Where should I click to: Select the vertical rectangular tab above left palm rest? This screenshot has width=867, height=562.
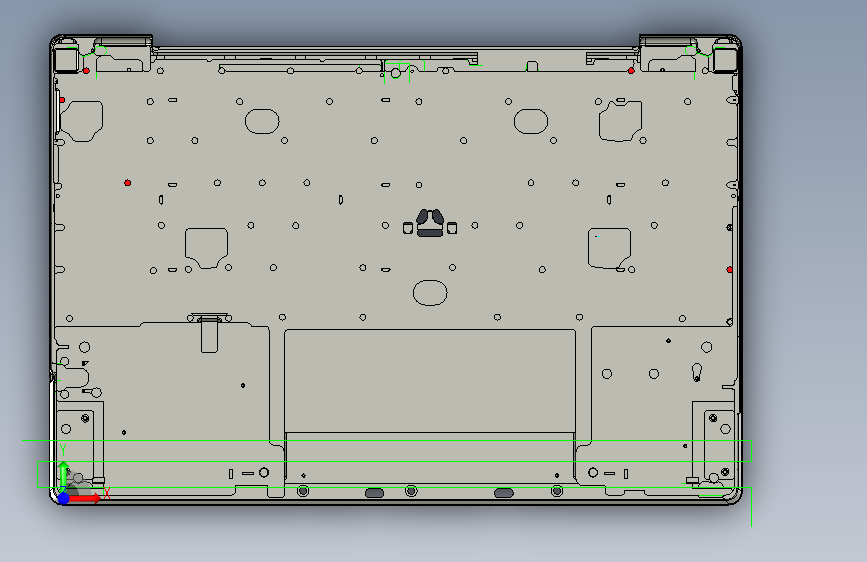click(209, 335)
